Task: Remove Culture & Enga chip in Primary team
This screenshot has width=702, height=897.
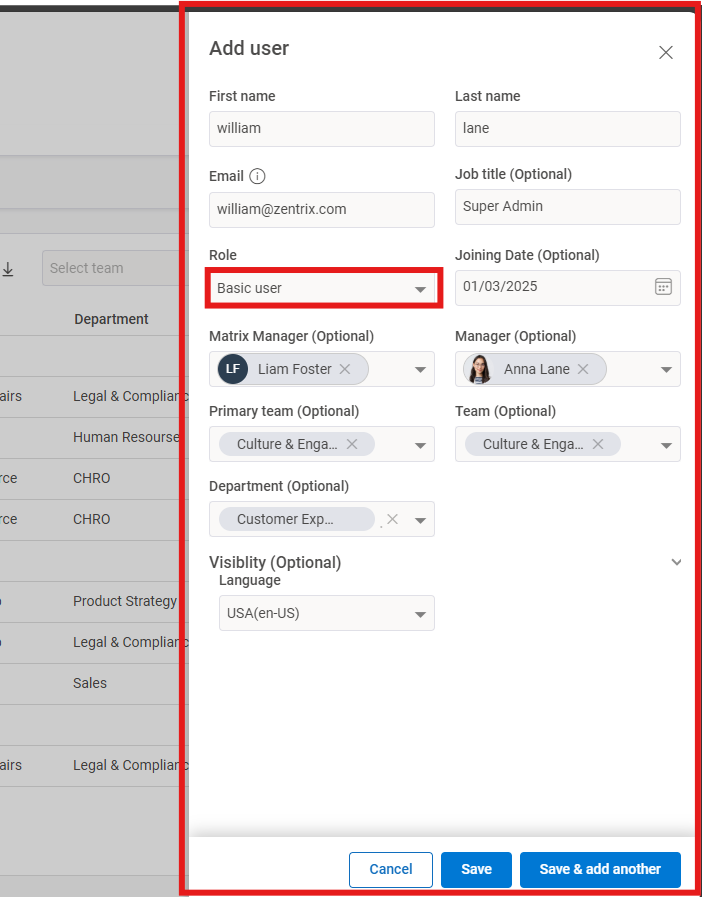Action: [x=352, y=444]
